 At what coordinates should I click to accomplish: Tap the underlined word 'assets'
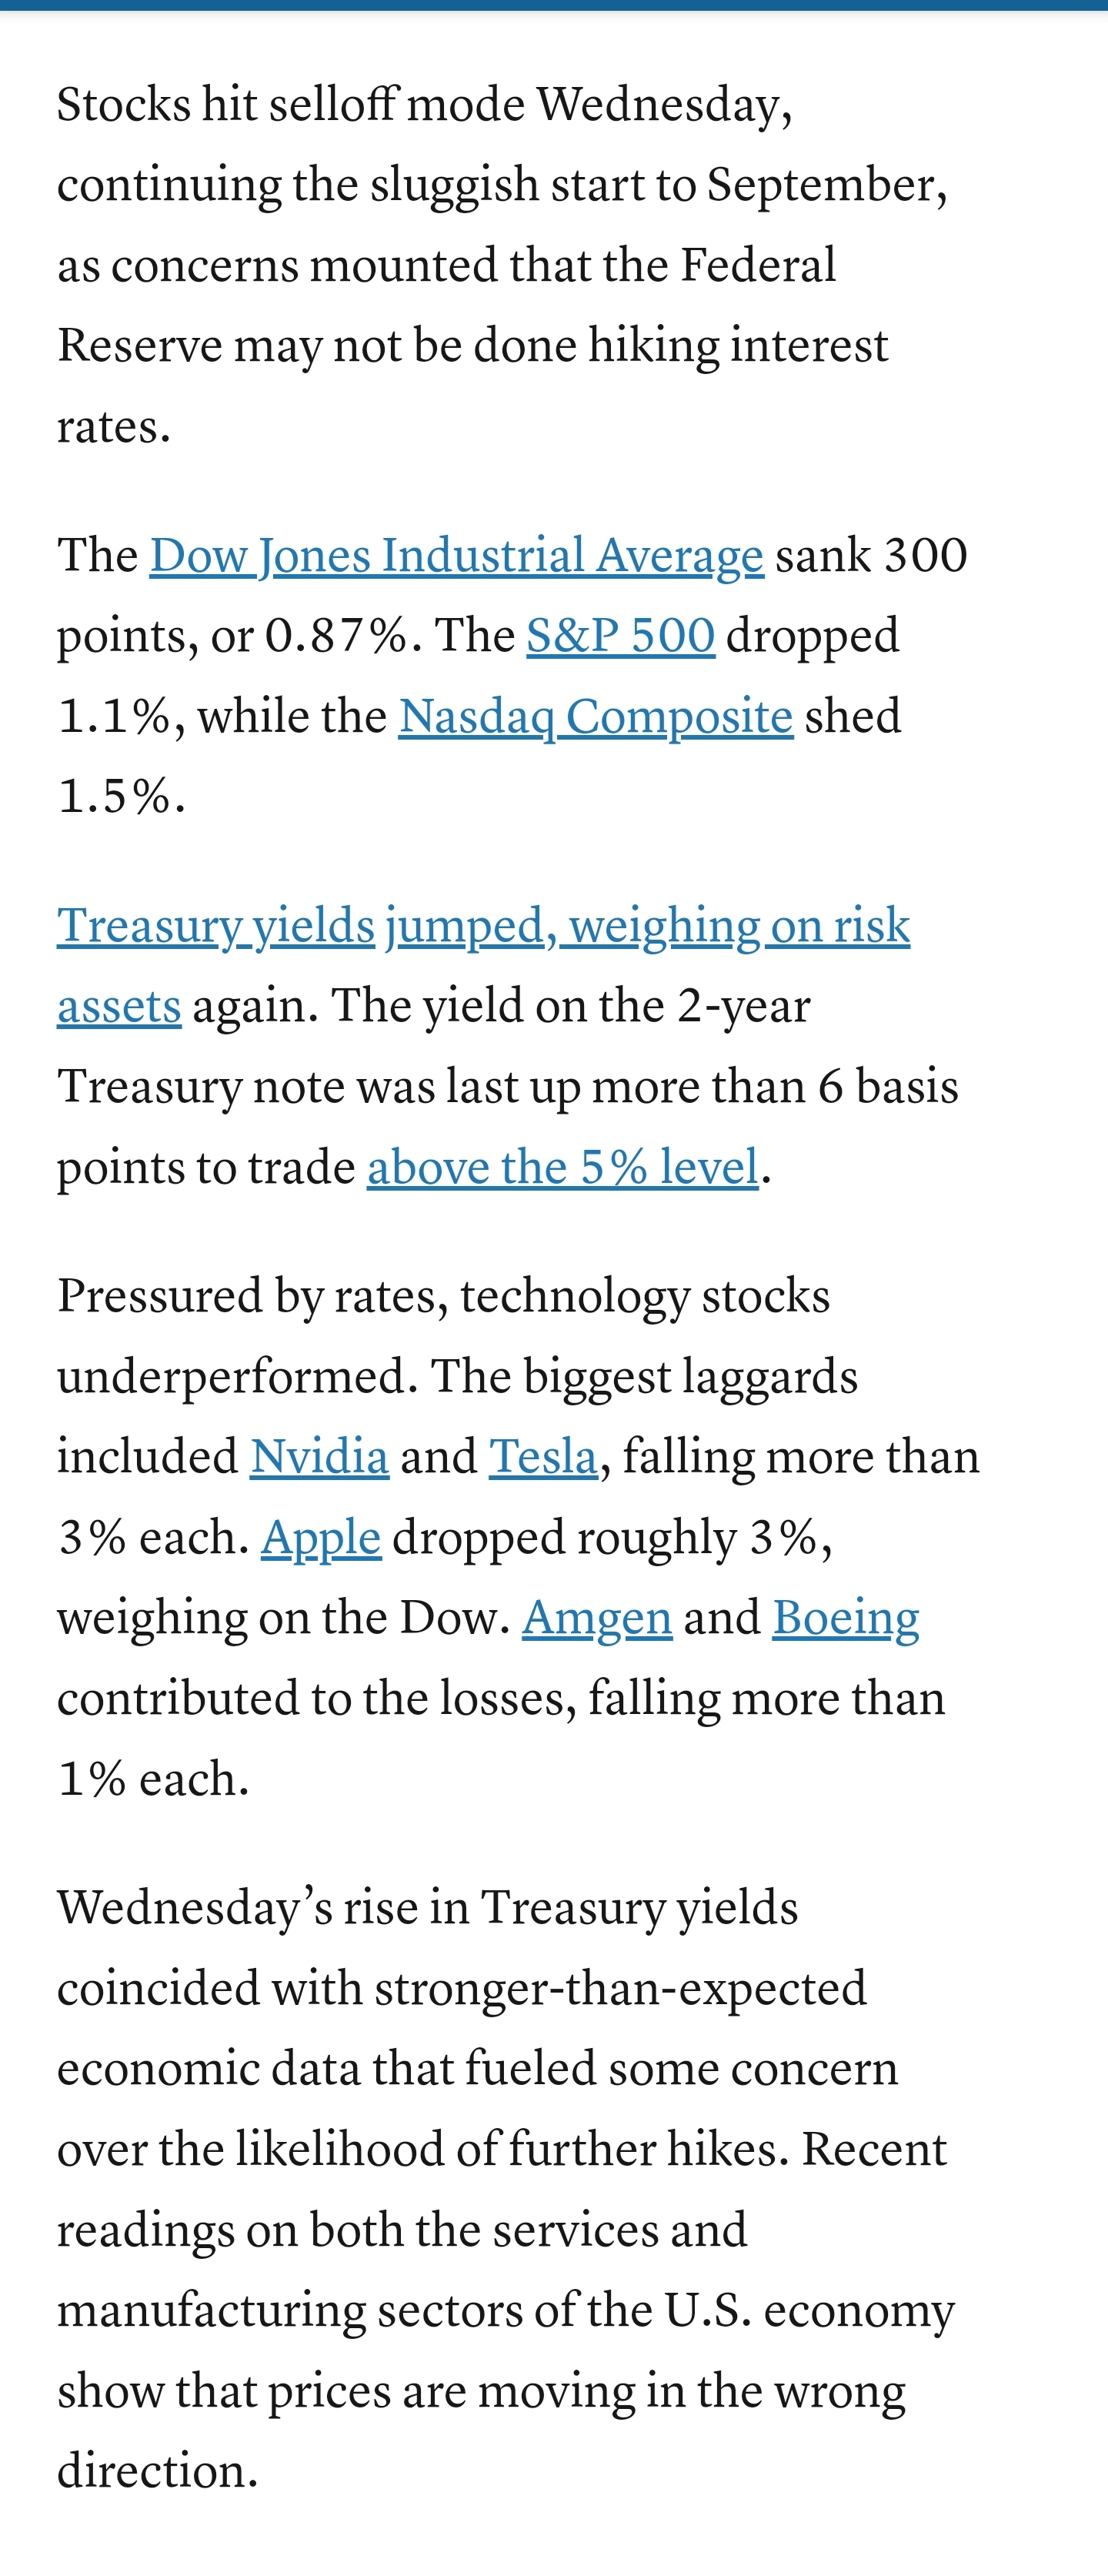[119, 1007]
